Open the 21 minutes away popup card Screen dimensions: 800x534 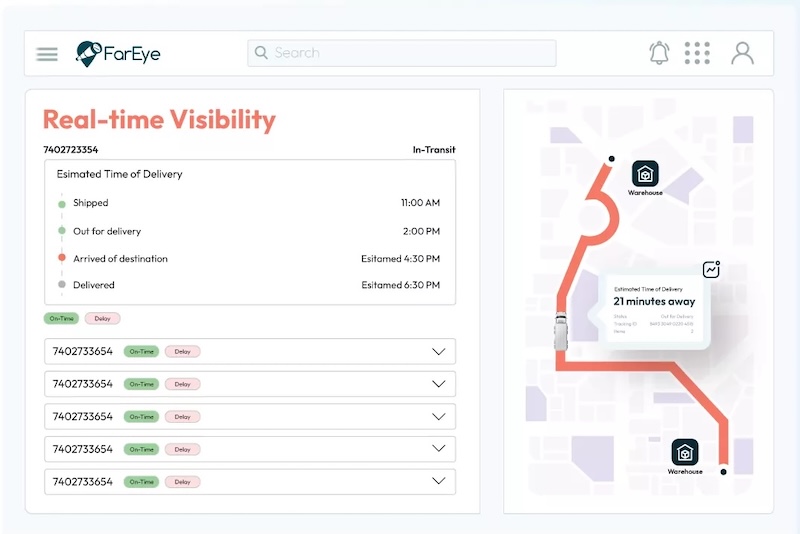[654, 310]
